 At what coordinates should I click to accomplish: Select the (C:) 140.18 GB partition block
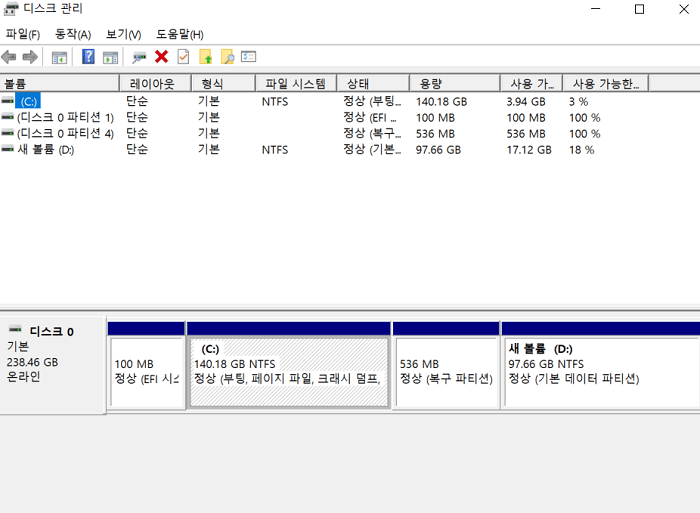tap(289, 372)
